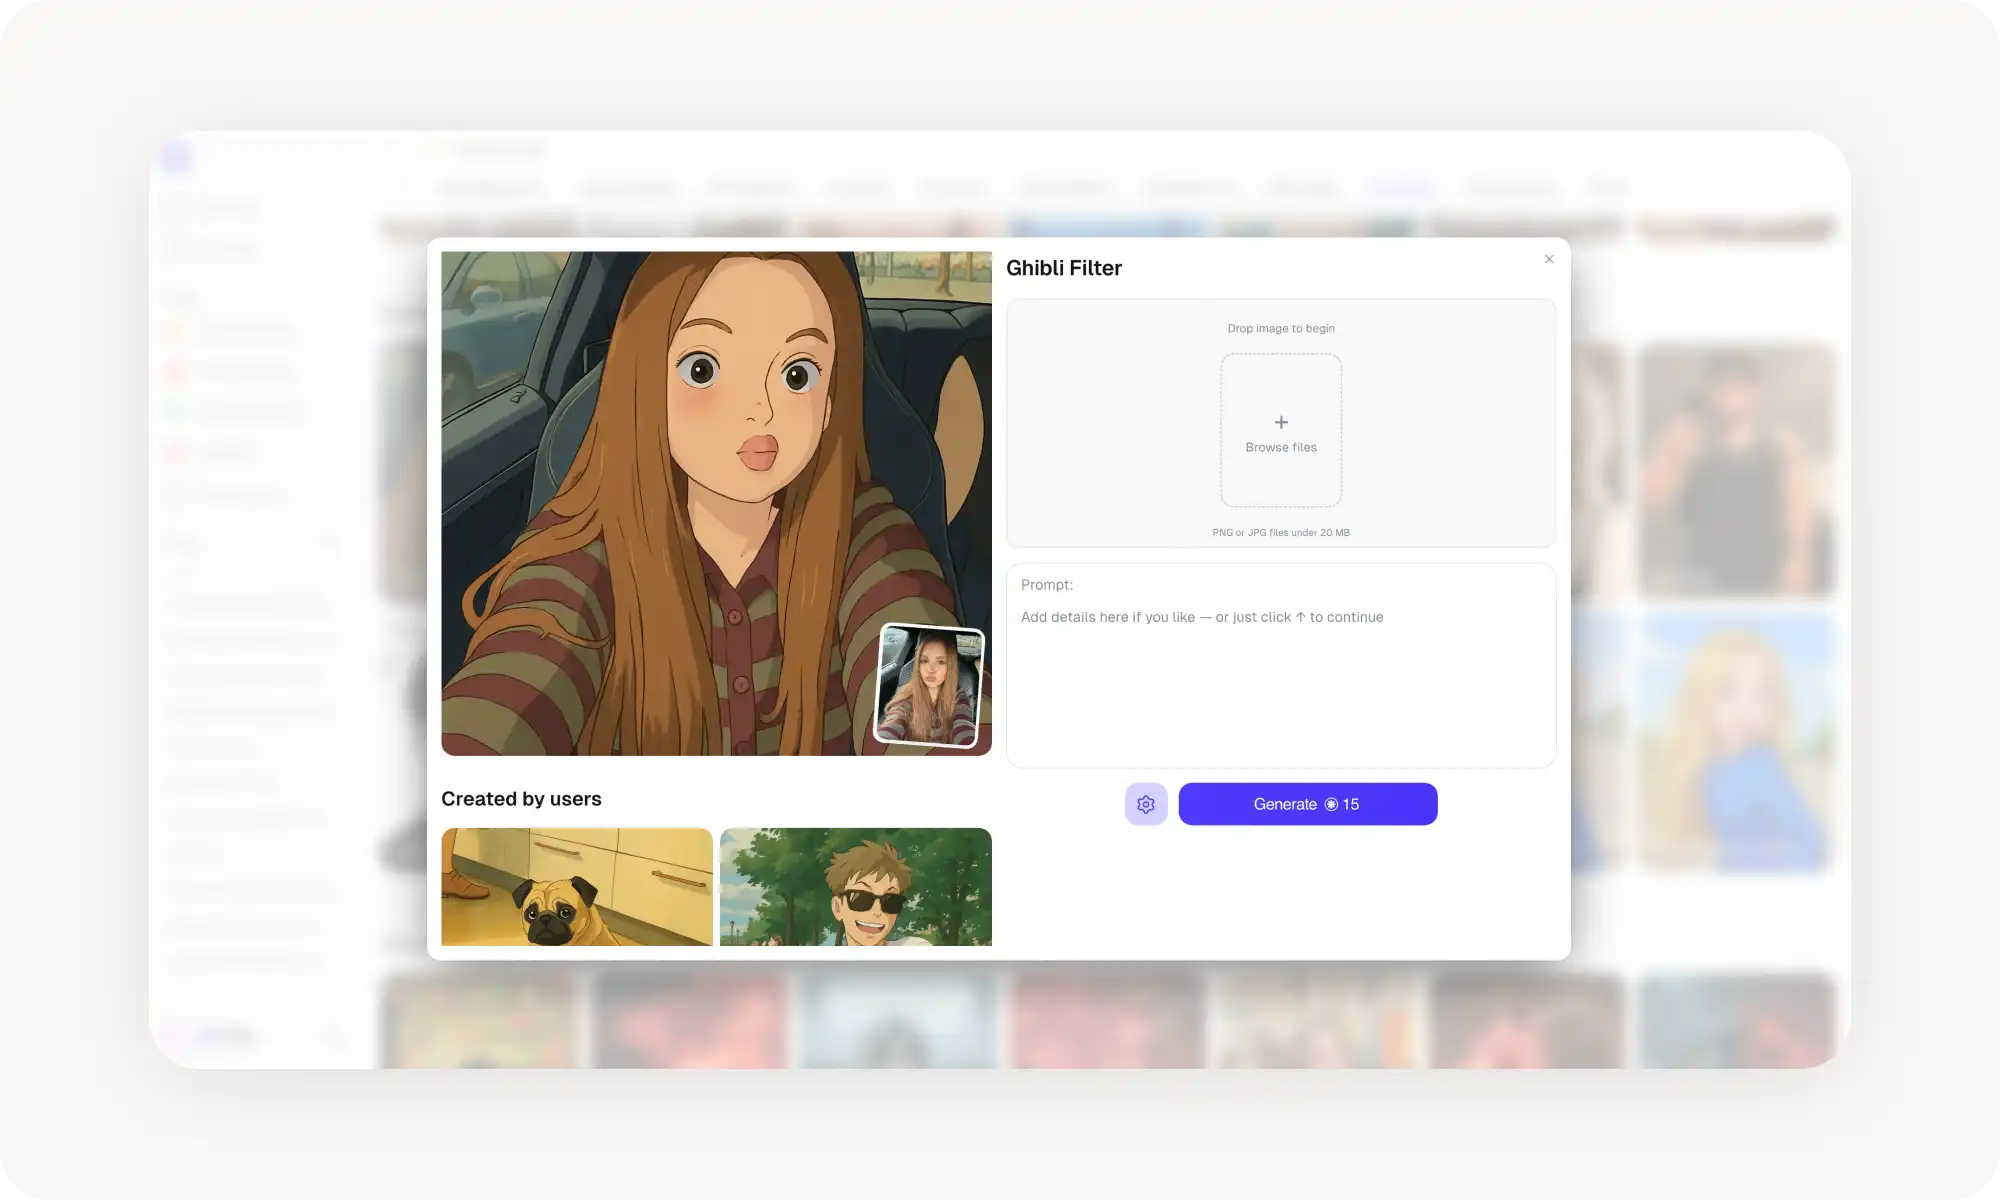
Task: Click Browse files to upload an image
Action: [1280, 447]
